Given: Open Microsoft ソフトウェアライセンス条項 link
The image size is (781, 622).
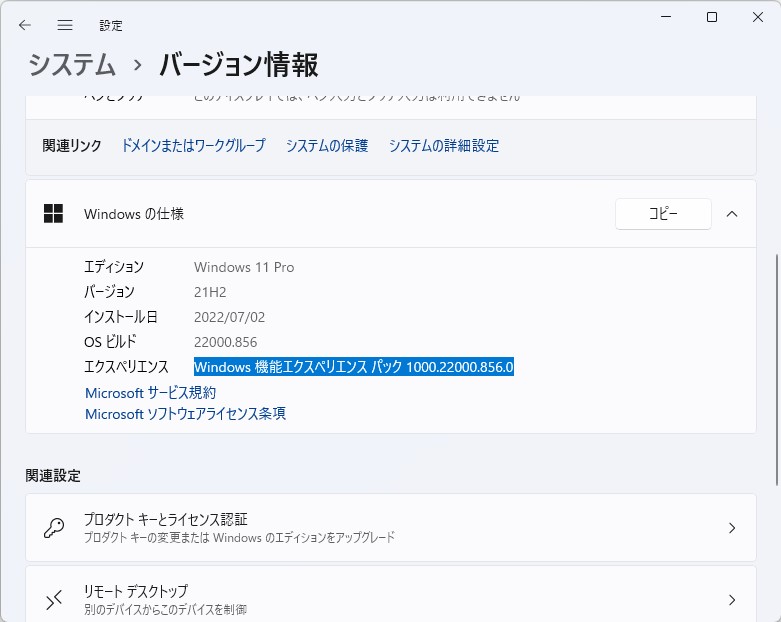Looking at the screenshot, I should click(185, 414).
